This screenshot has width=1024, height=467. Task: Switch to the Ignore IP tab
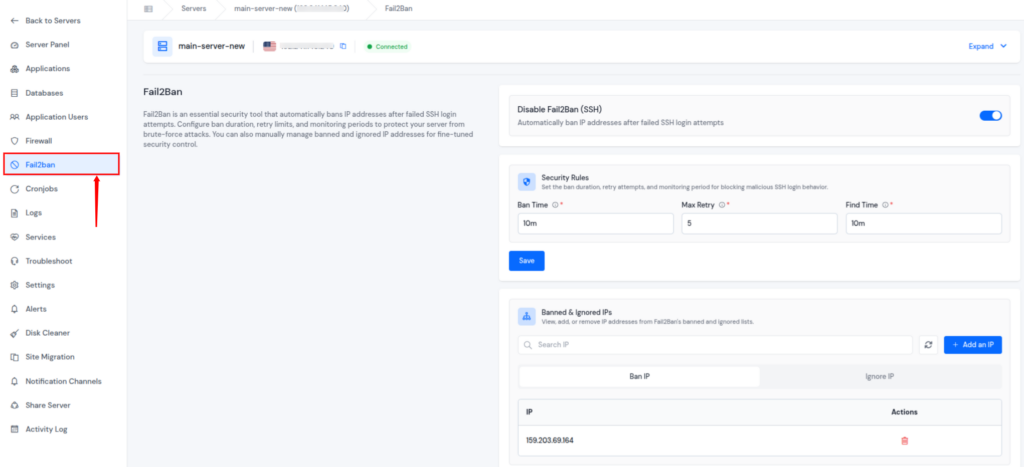pyautogui.click(x=879, y=377)
